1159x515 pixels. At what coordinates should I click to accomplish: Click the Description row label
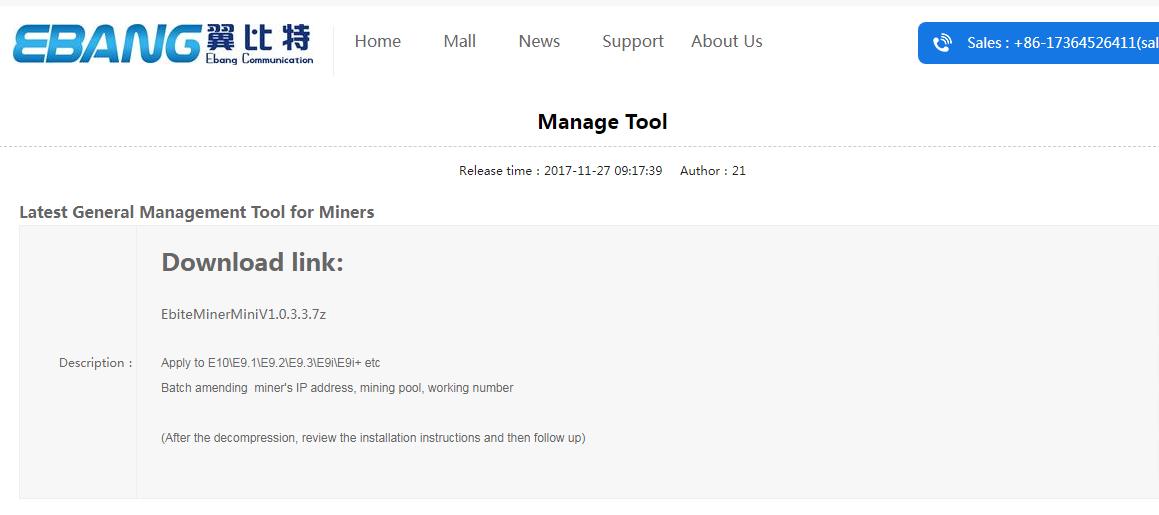pos(95,363)
